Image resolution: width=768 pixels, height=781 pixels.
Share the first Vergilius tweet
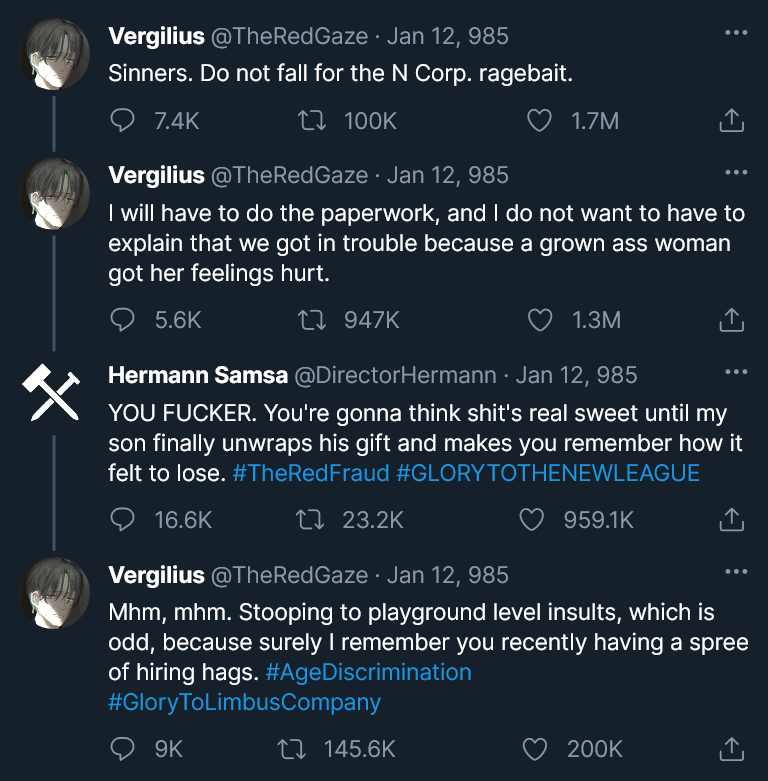pos(731,121)
